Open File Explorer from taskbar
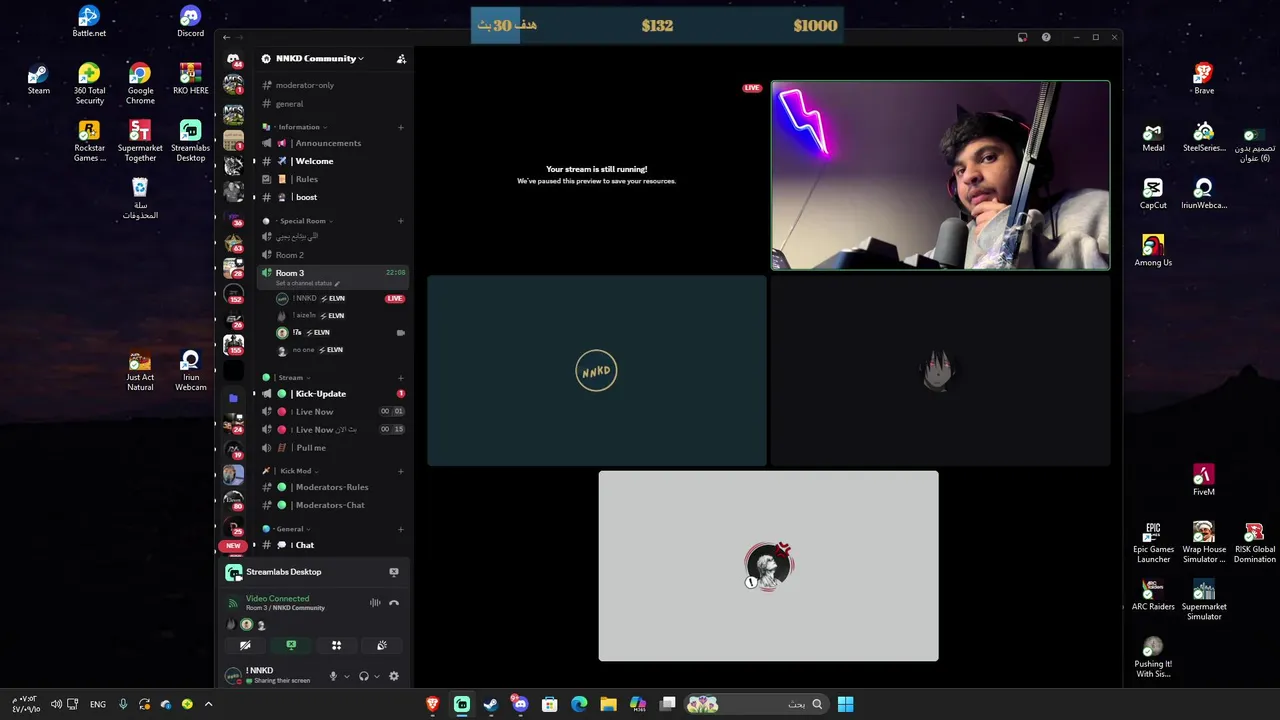 point(608,704)
